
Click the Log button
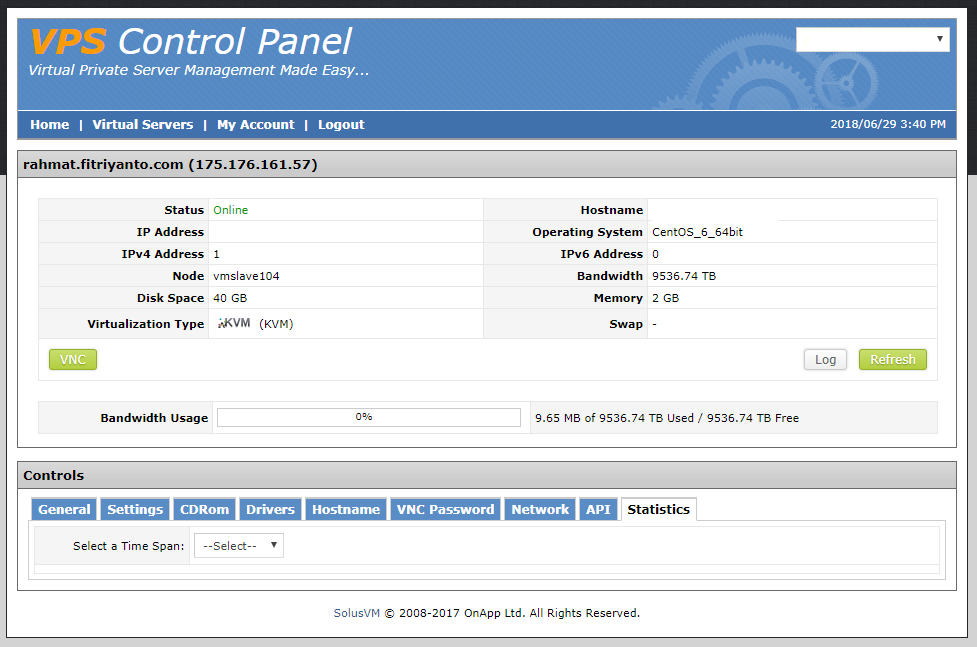(825, 360)
